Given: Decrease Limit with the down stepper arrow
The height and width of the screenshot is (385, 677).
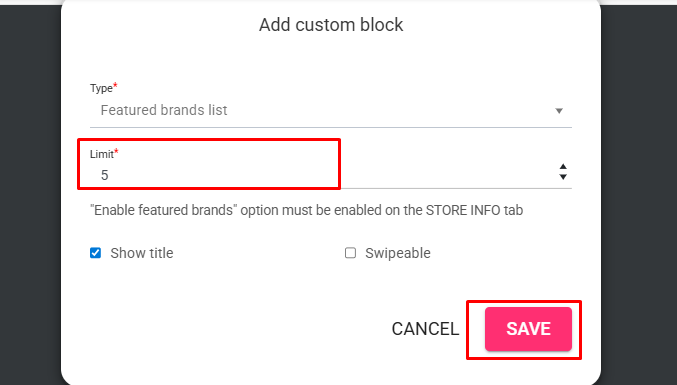Looking at the screenshot, I should pos(563,177).
